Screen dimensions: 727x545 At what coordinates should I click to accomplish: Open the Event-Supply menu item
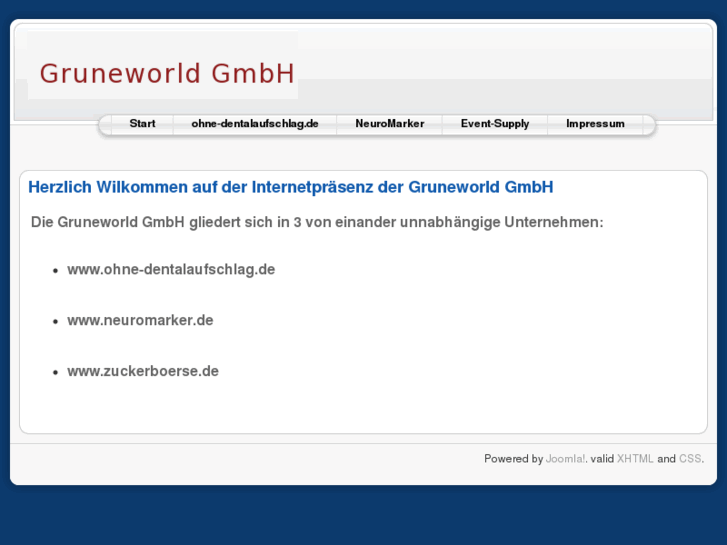coord(495,124)
